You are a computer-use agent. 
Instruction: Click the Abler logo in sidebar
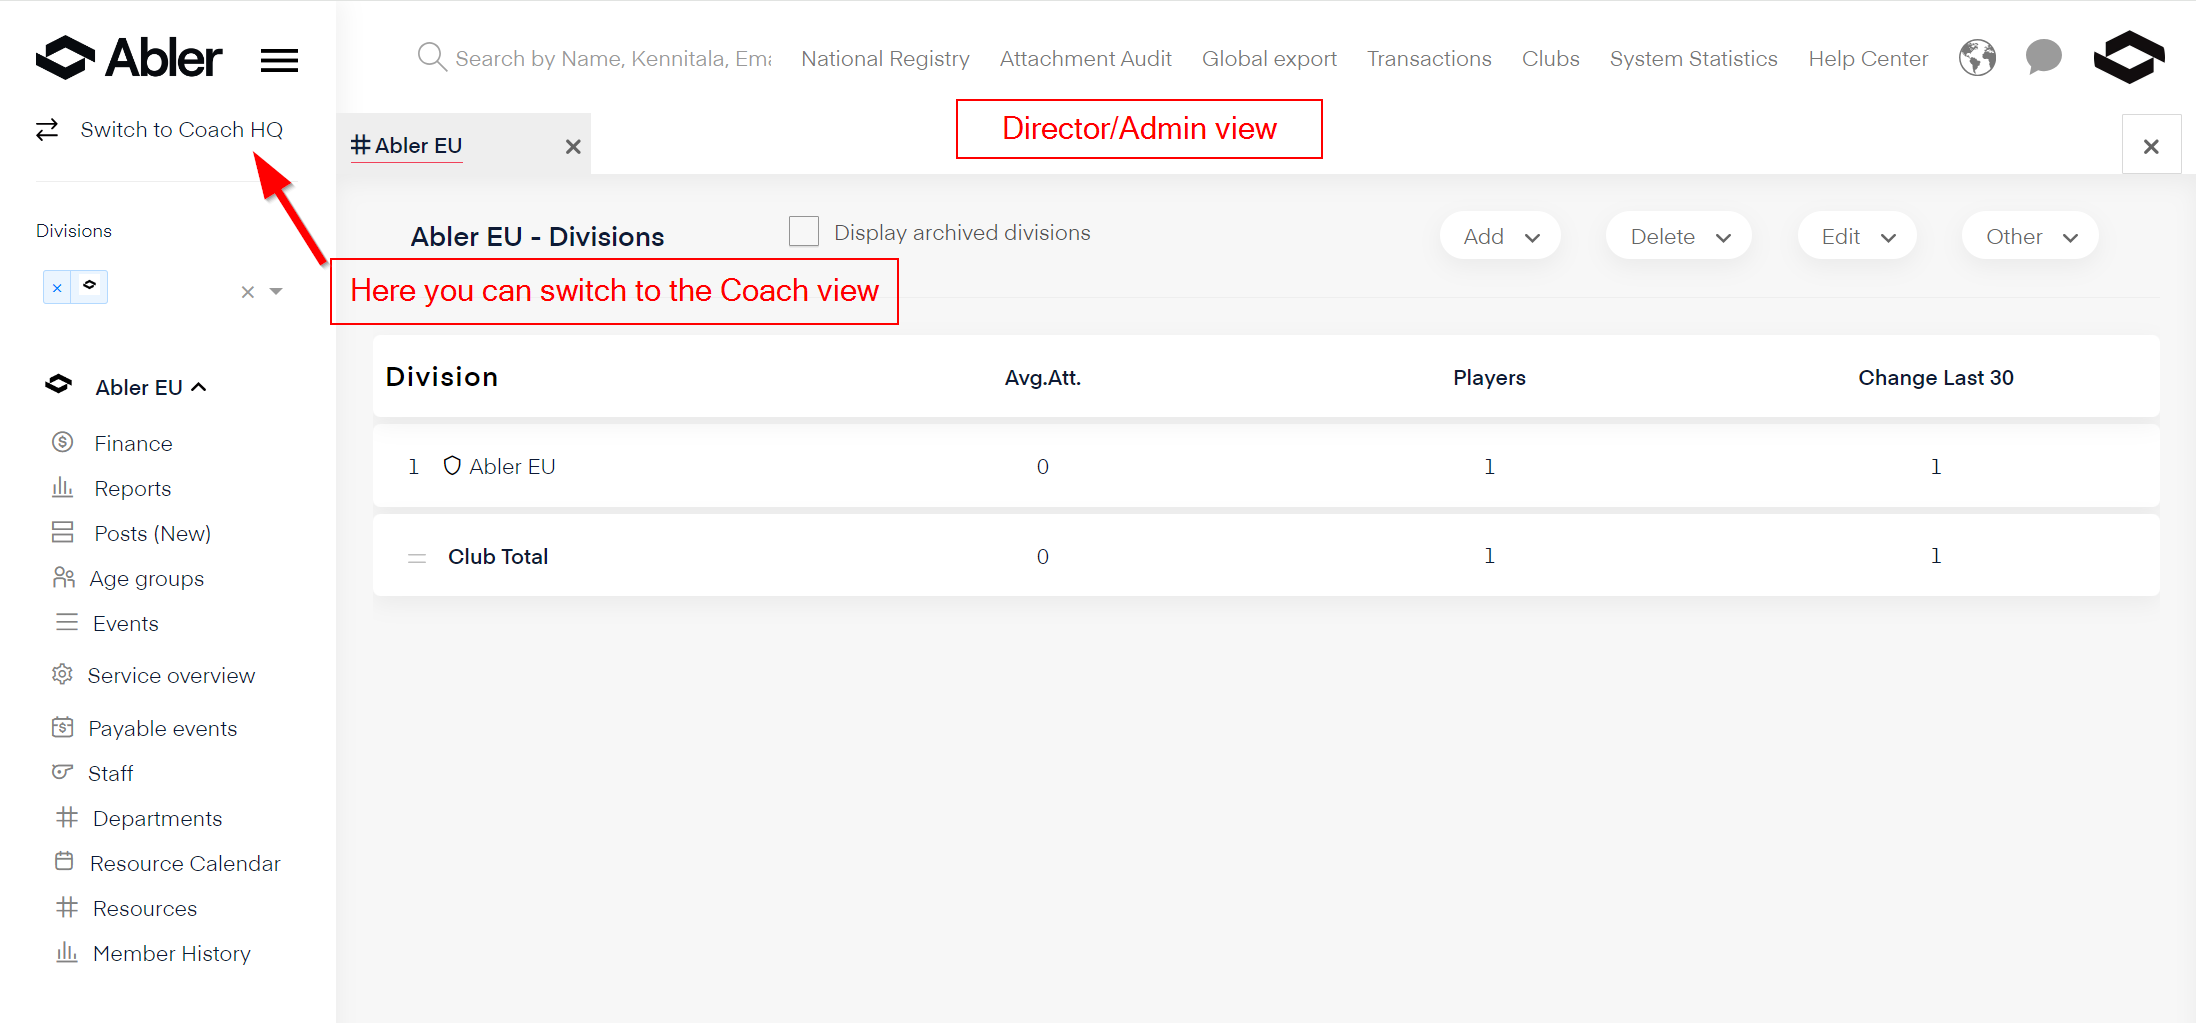129,58
